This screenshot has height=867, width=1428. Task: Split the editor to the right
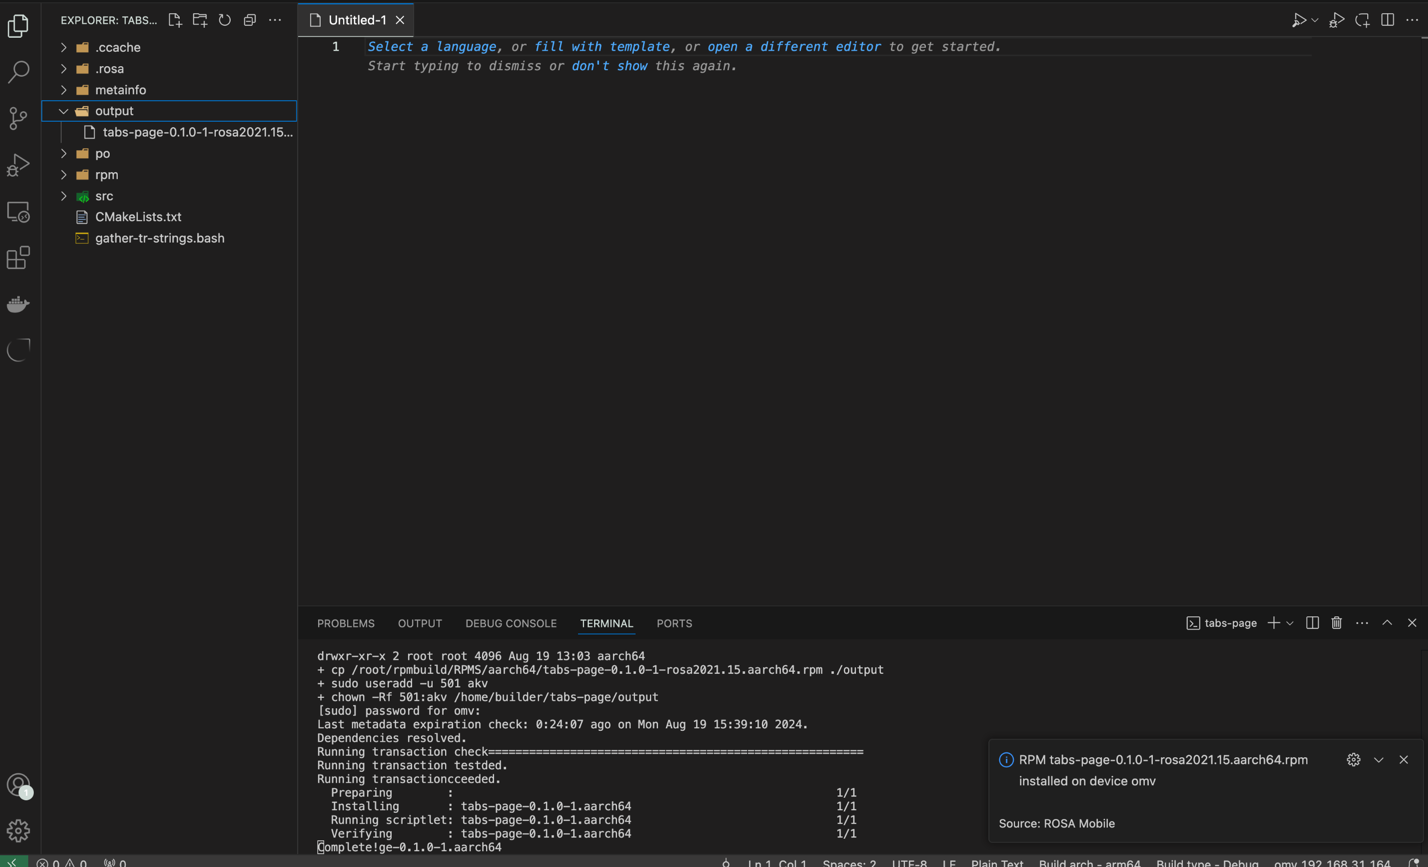point(1387,20)
